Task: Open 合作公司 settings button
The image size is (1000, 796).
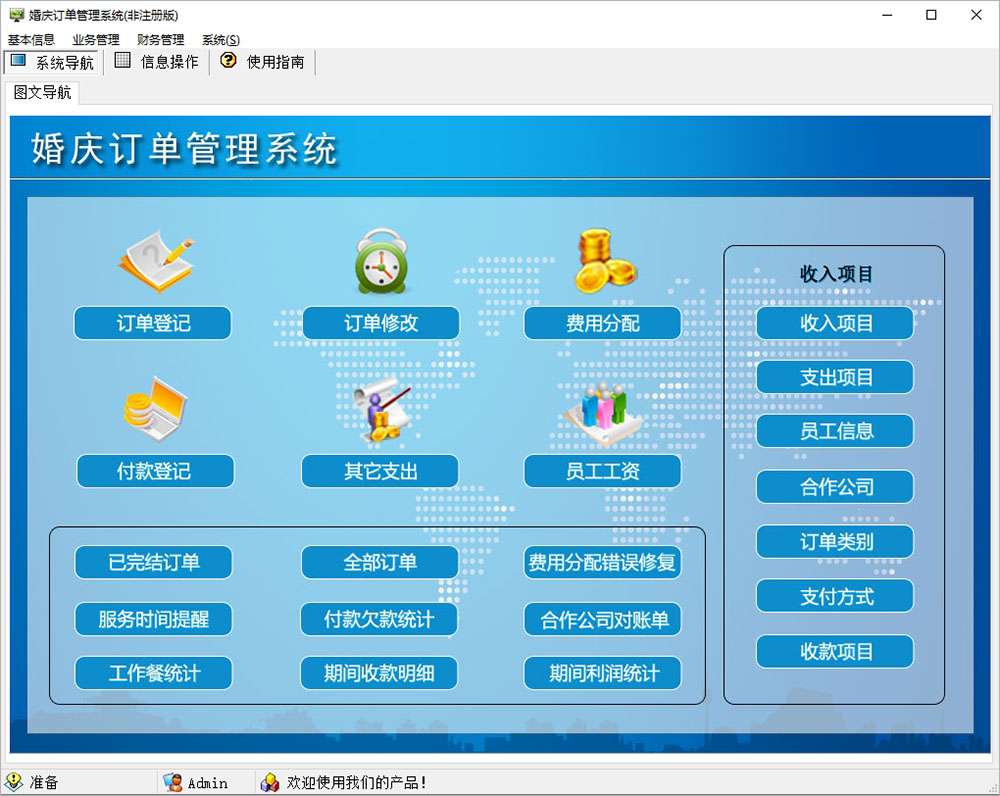Action: click(835, 487)
